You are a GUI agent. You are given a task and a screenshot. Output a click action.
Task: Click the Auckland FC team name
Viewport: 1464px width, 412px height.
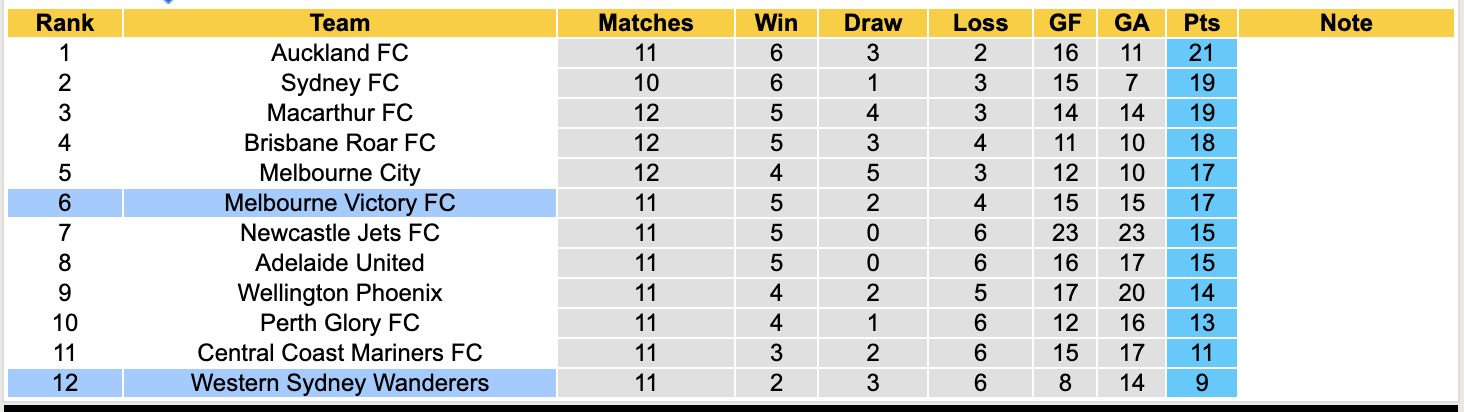coord(340,53)
